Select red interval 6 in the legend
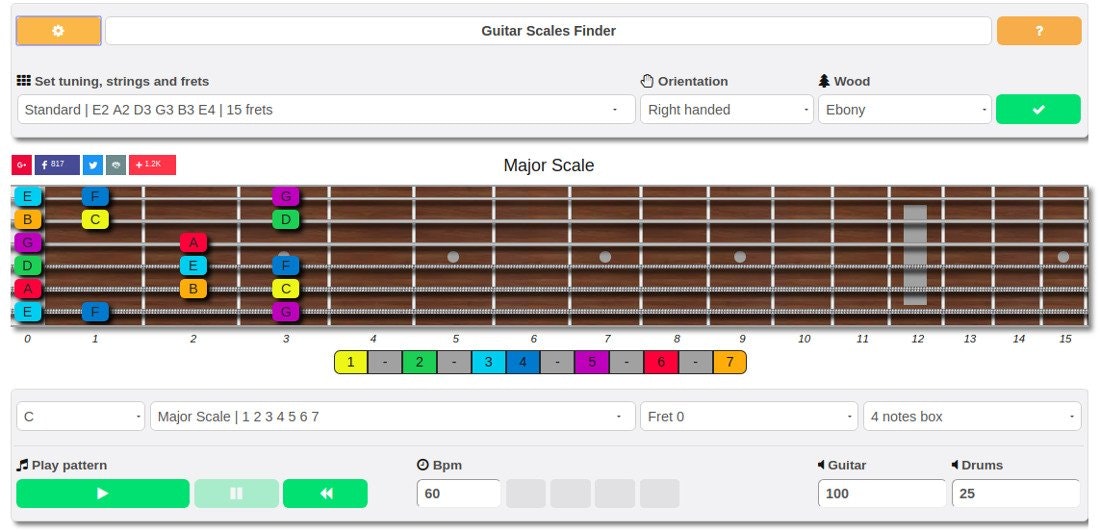Viewport: 1100px width, 532px height. (x=660, y=362)
